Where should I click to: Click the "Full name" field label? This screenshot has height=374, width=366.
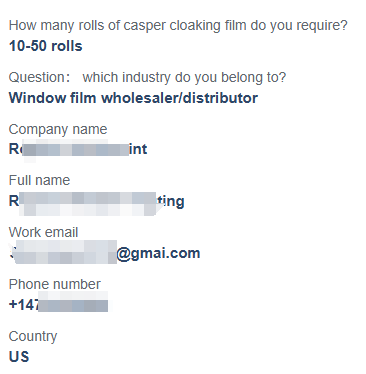click(x=39, y=180)
